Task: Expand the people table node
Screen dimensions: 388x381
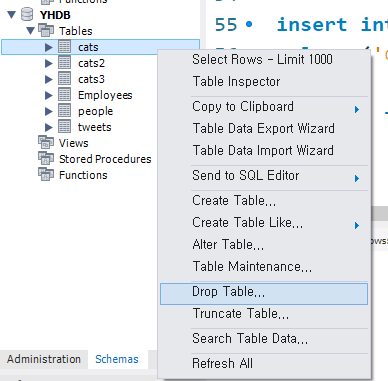Action: click(49, 111)
